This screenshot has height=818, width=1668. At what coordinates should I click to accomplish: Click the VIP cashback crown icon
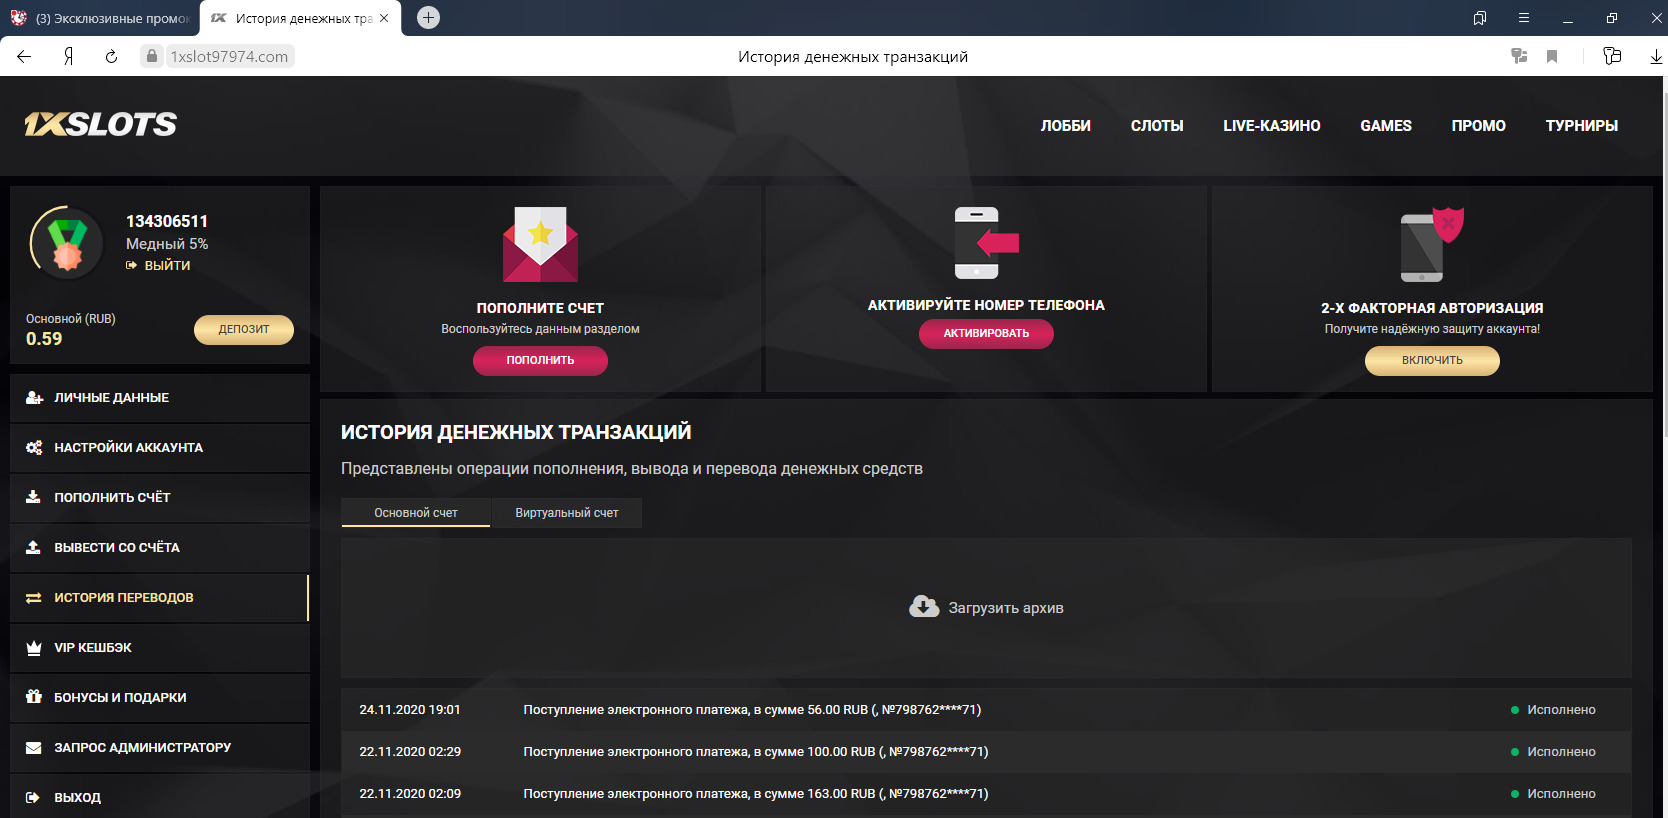(34, 648)
